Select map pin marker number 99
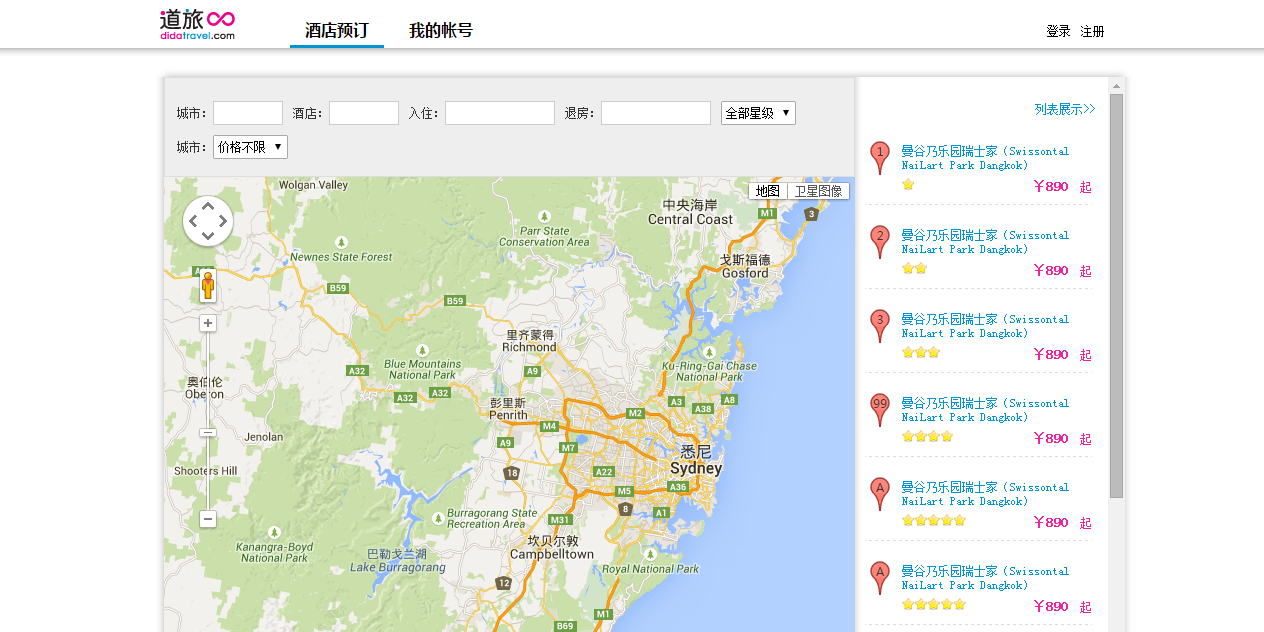Screen dimensions: 1264x632 point(879,409)
